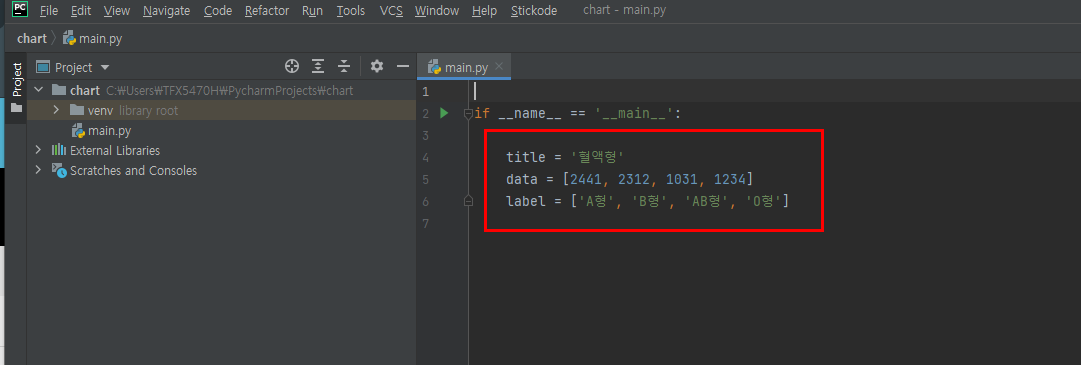The width and height of the screenshot is (1081, 365).
Task: Click main.py breadcrumb in navigation bar
Action: coord(92,39)
